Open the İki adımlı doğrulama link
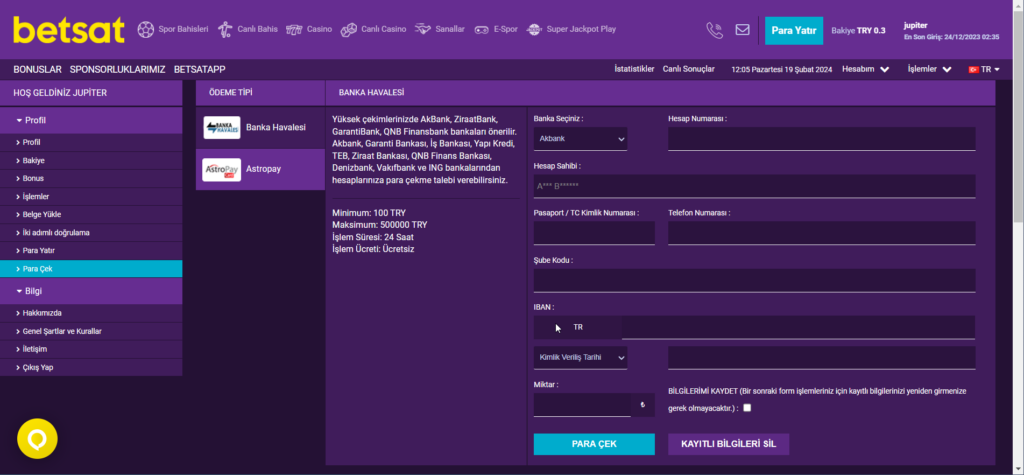Viewport: 1024px width, 475px height. pos(91,233)
